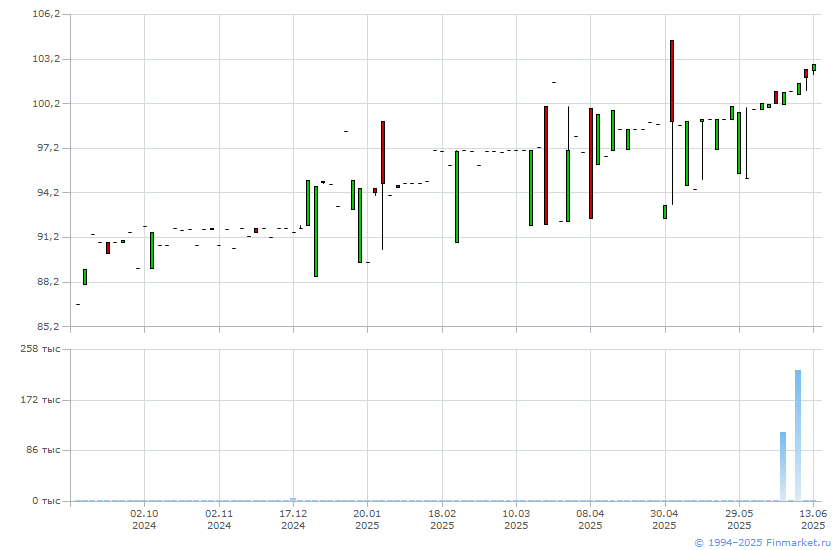The height and width of the screenshot is (550, 840).
Task: Click the 13.06 2025 date label
Action: (x=813, y=519)
